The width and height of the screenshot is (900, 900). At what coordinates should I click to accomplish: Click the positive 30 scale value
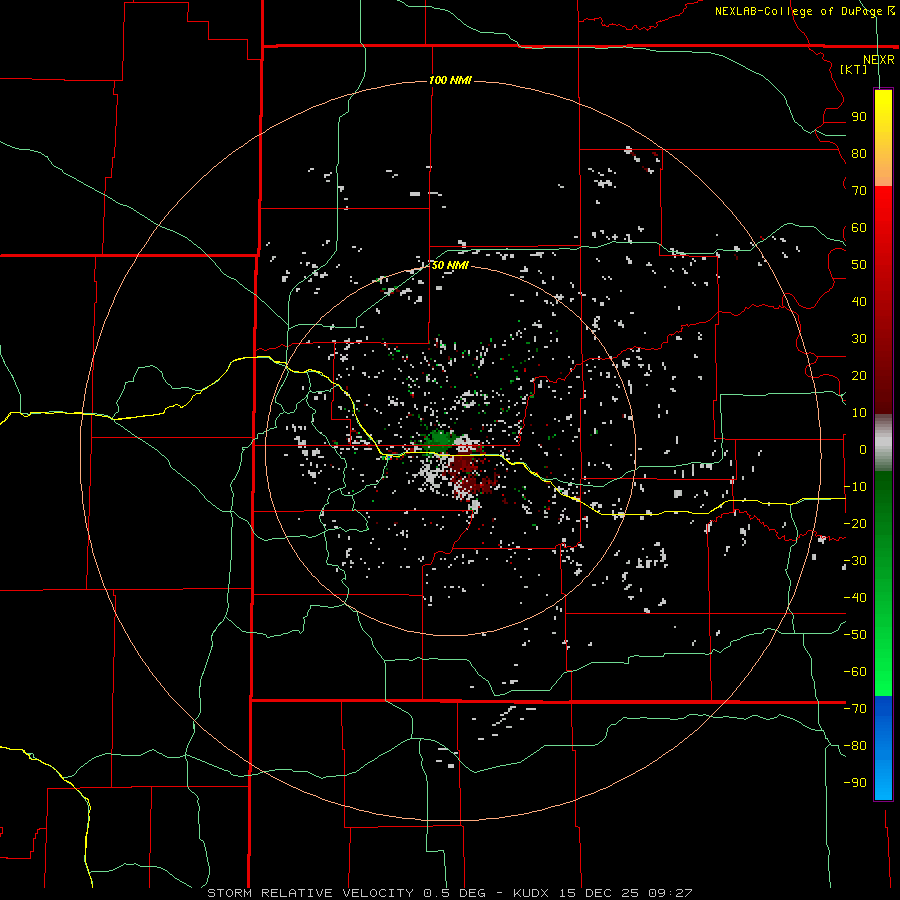click(x=859, y=339)
